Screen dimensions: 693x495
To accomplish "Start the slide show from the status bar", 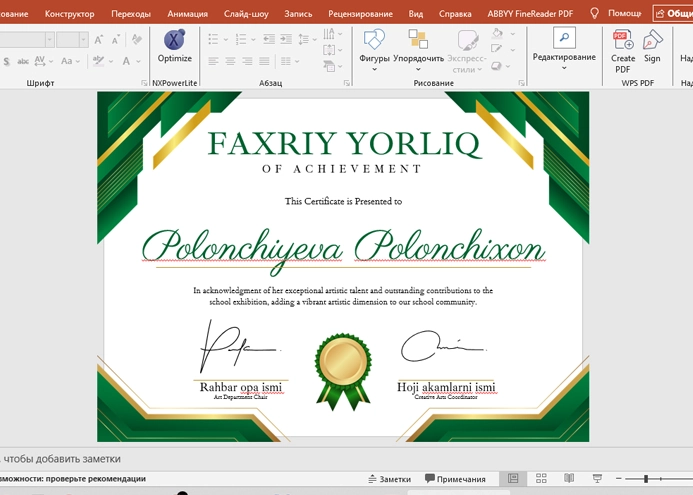I will pyautogui.click(x=597, y=478).
